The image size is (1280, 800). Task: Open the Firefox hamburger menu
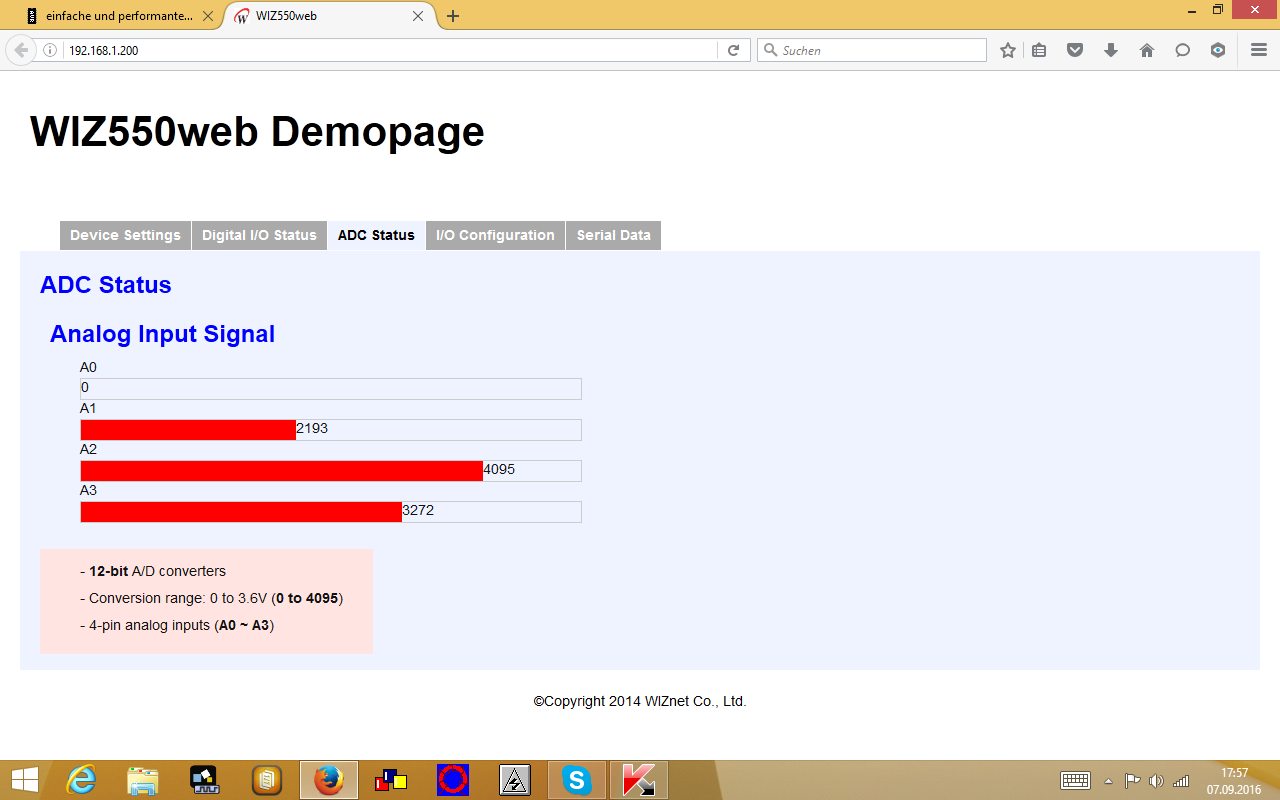(1259, 50)
